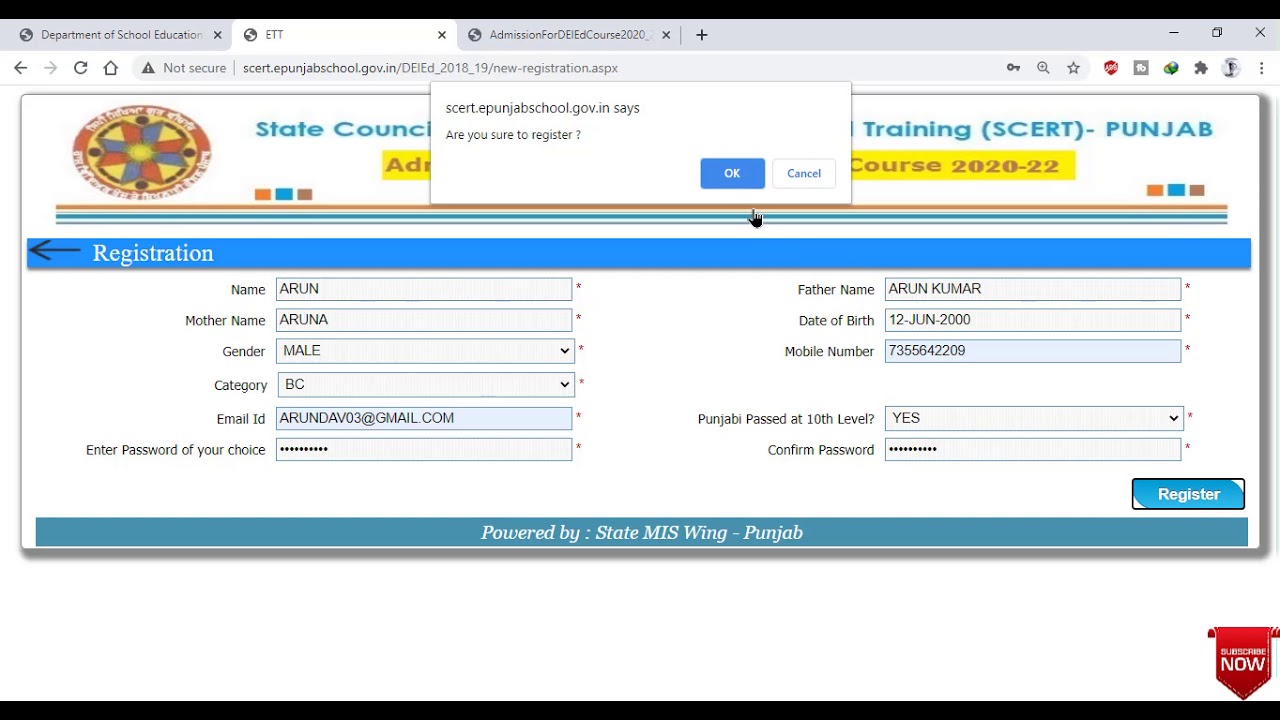Open saved passwords key icon
Image resolution: width=1280 pixels, height=720 pixels.
pos(1013,68)
